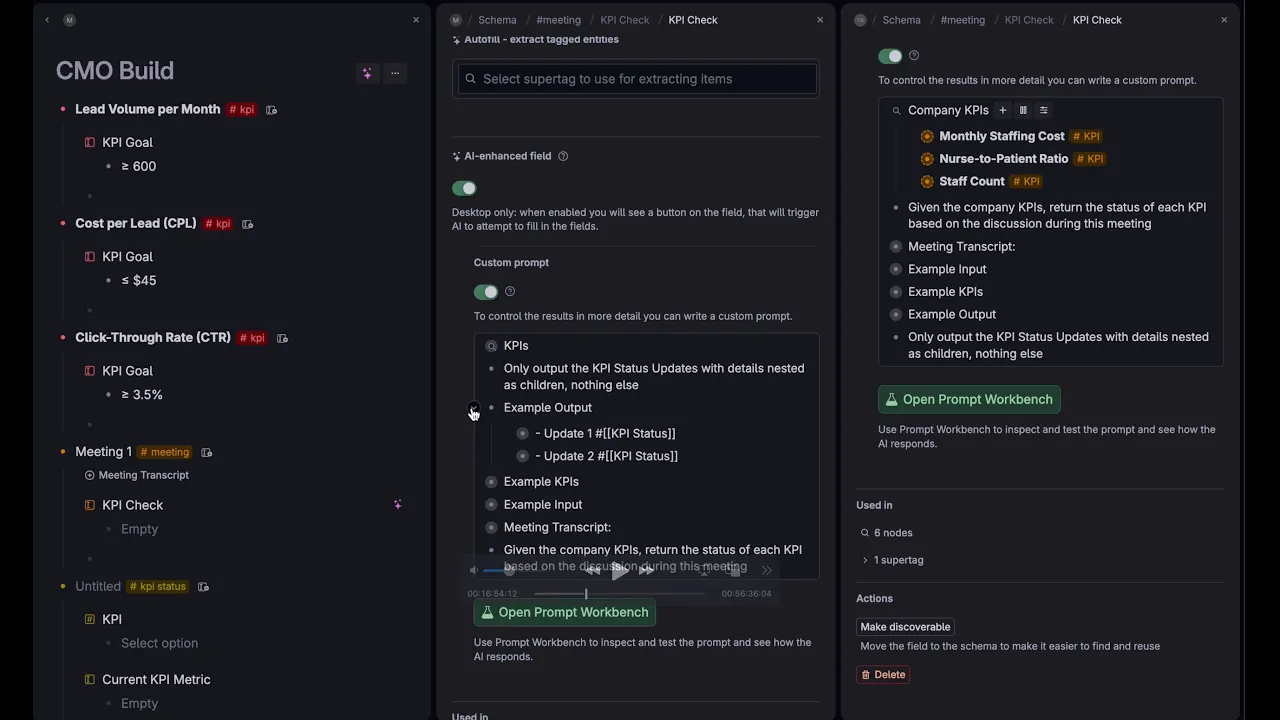Click the video playback progress slider
This screenshot has height=720, width=1280.
pos(620,594)
